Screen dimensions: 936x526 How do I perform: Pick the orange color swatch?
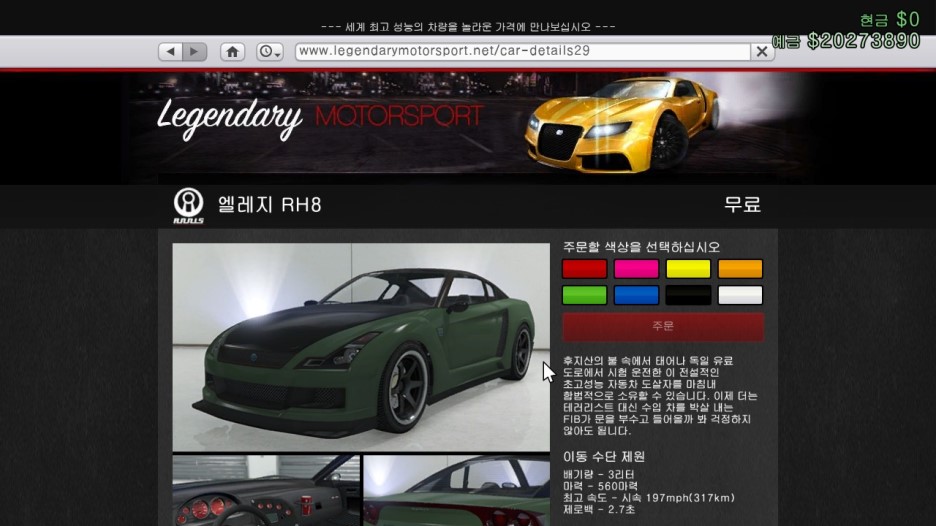740,269
